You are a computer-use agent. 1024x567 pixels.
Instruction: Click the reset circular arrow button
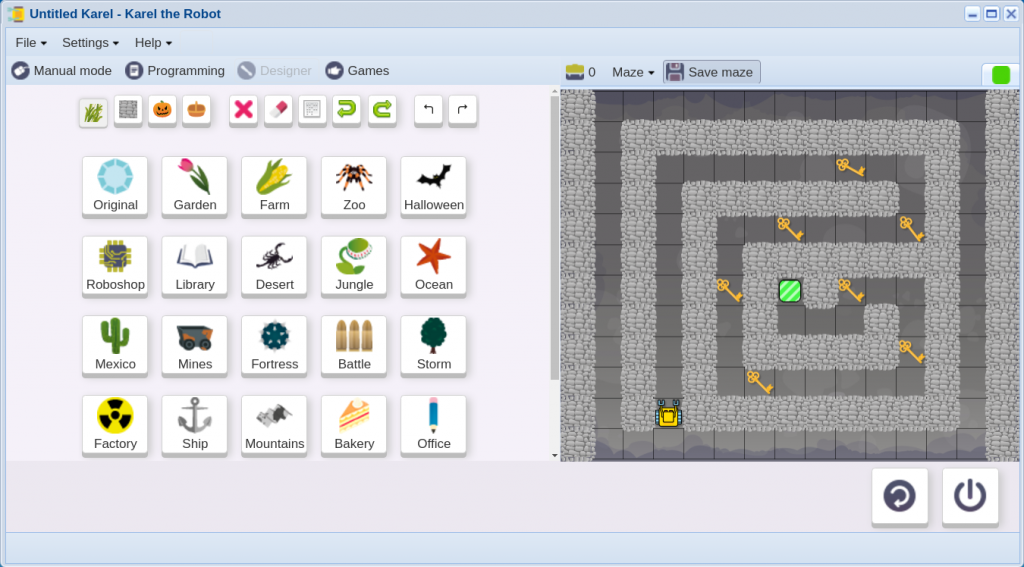tap(899, 496)
